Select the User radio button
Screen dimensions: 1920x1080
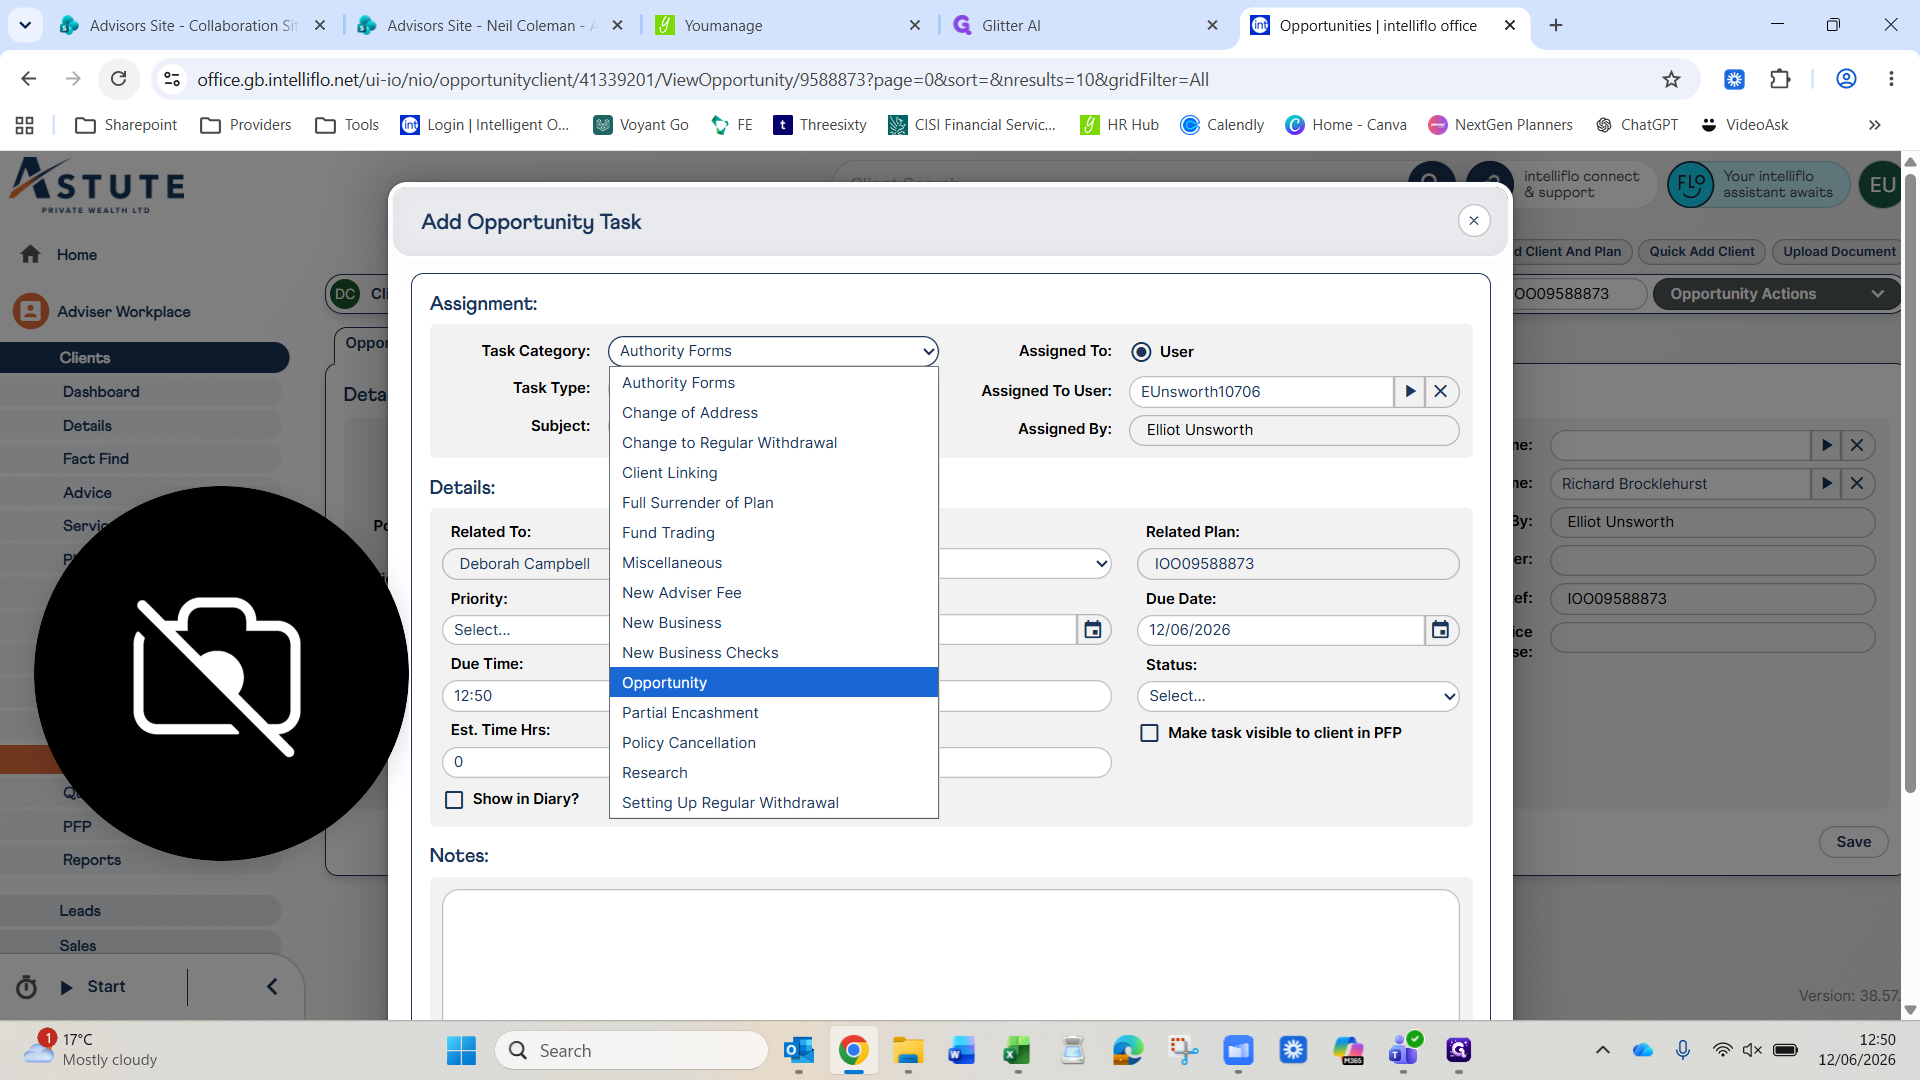point(1141,352)
